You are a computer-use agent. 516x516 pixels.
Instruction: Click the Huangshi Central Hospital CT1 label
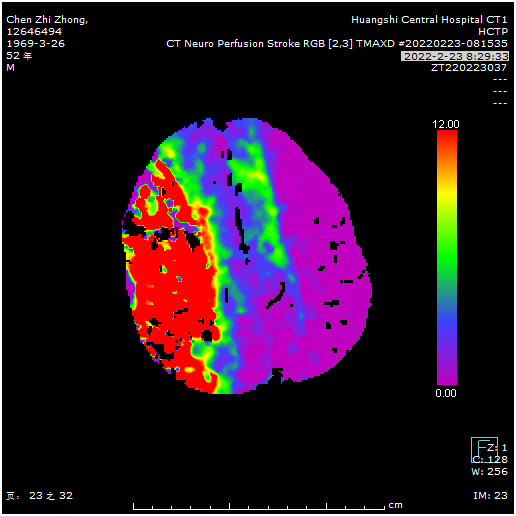pyautogui.click(x=429, y=20)
